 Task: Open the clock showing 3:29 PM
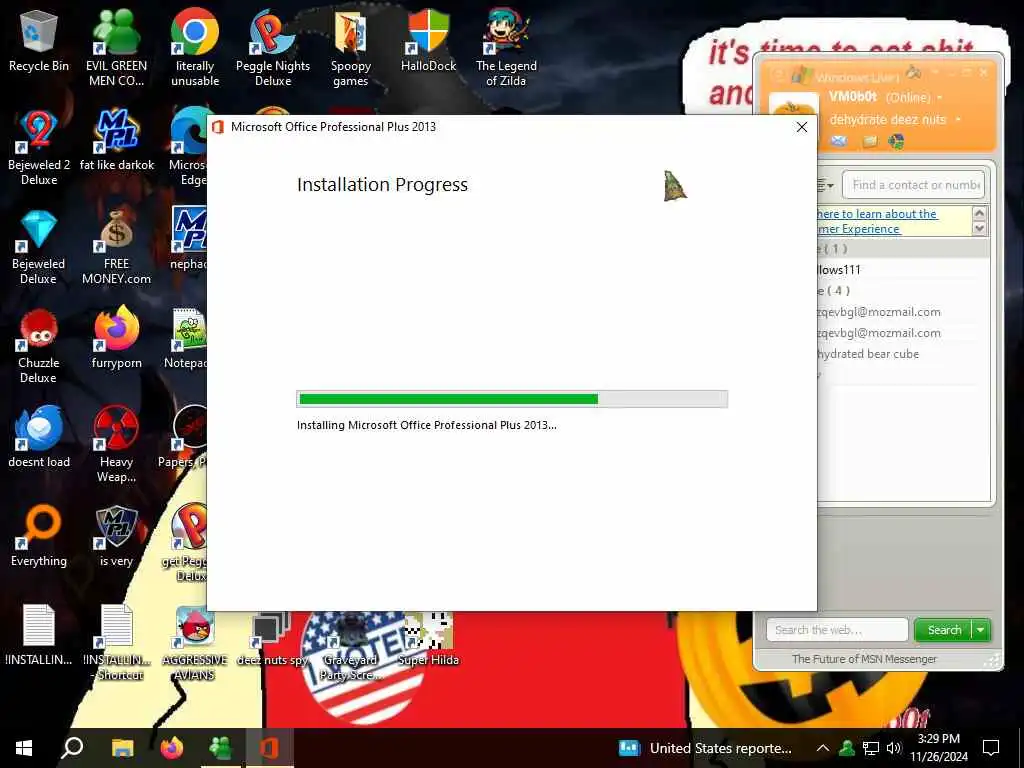click(x=939, y=748)
